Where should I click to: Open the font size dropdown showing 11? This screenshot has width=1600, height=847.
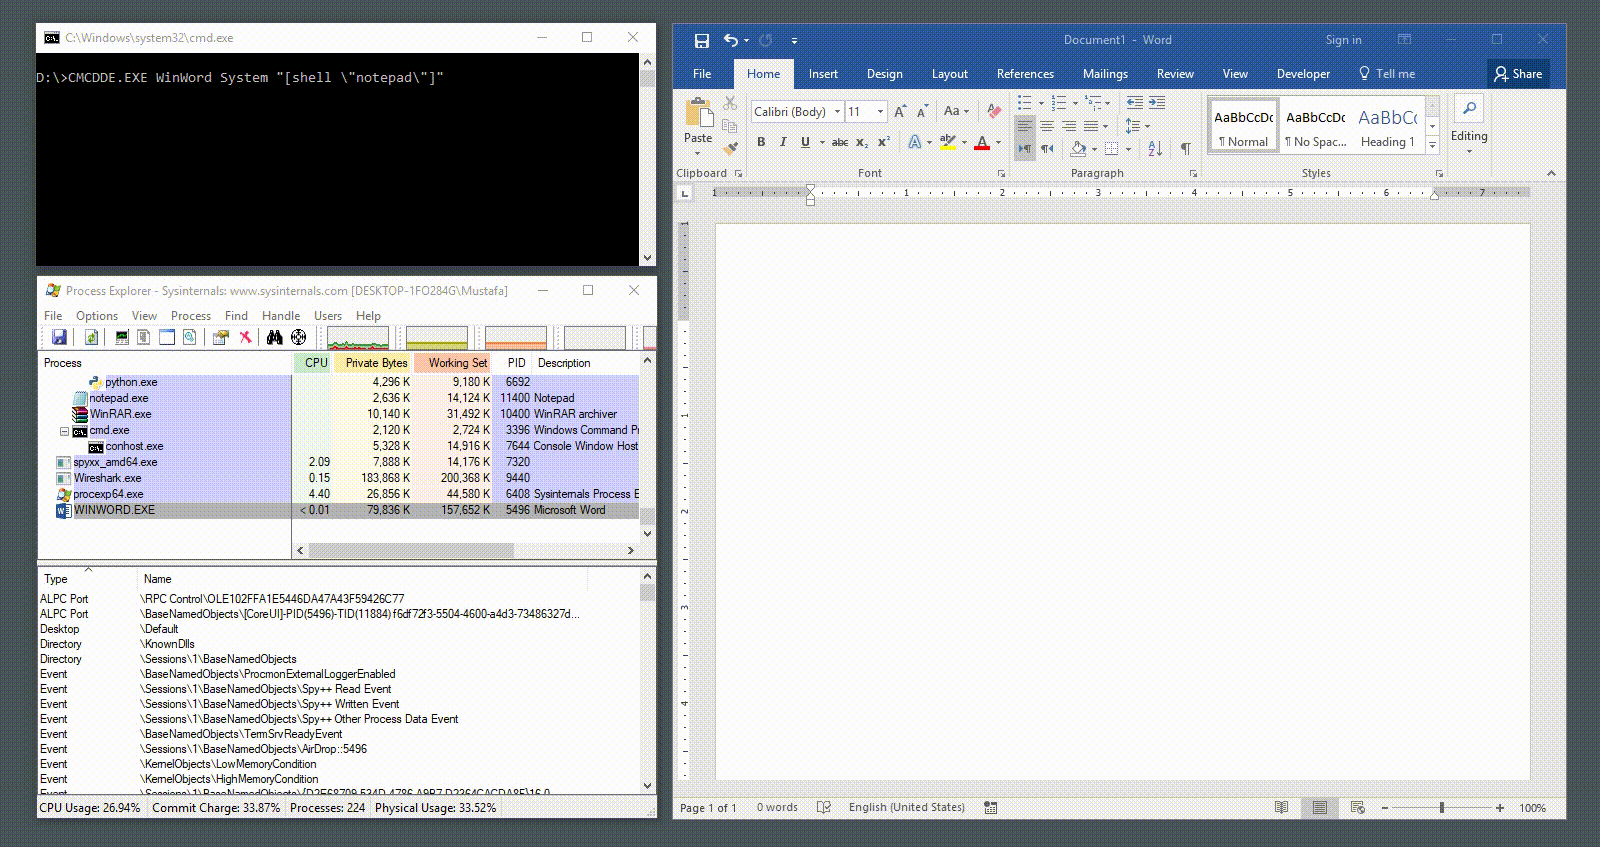(x=880, y=111)
